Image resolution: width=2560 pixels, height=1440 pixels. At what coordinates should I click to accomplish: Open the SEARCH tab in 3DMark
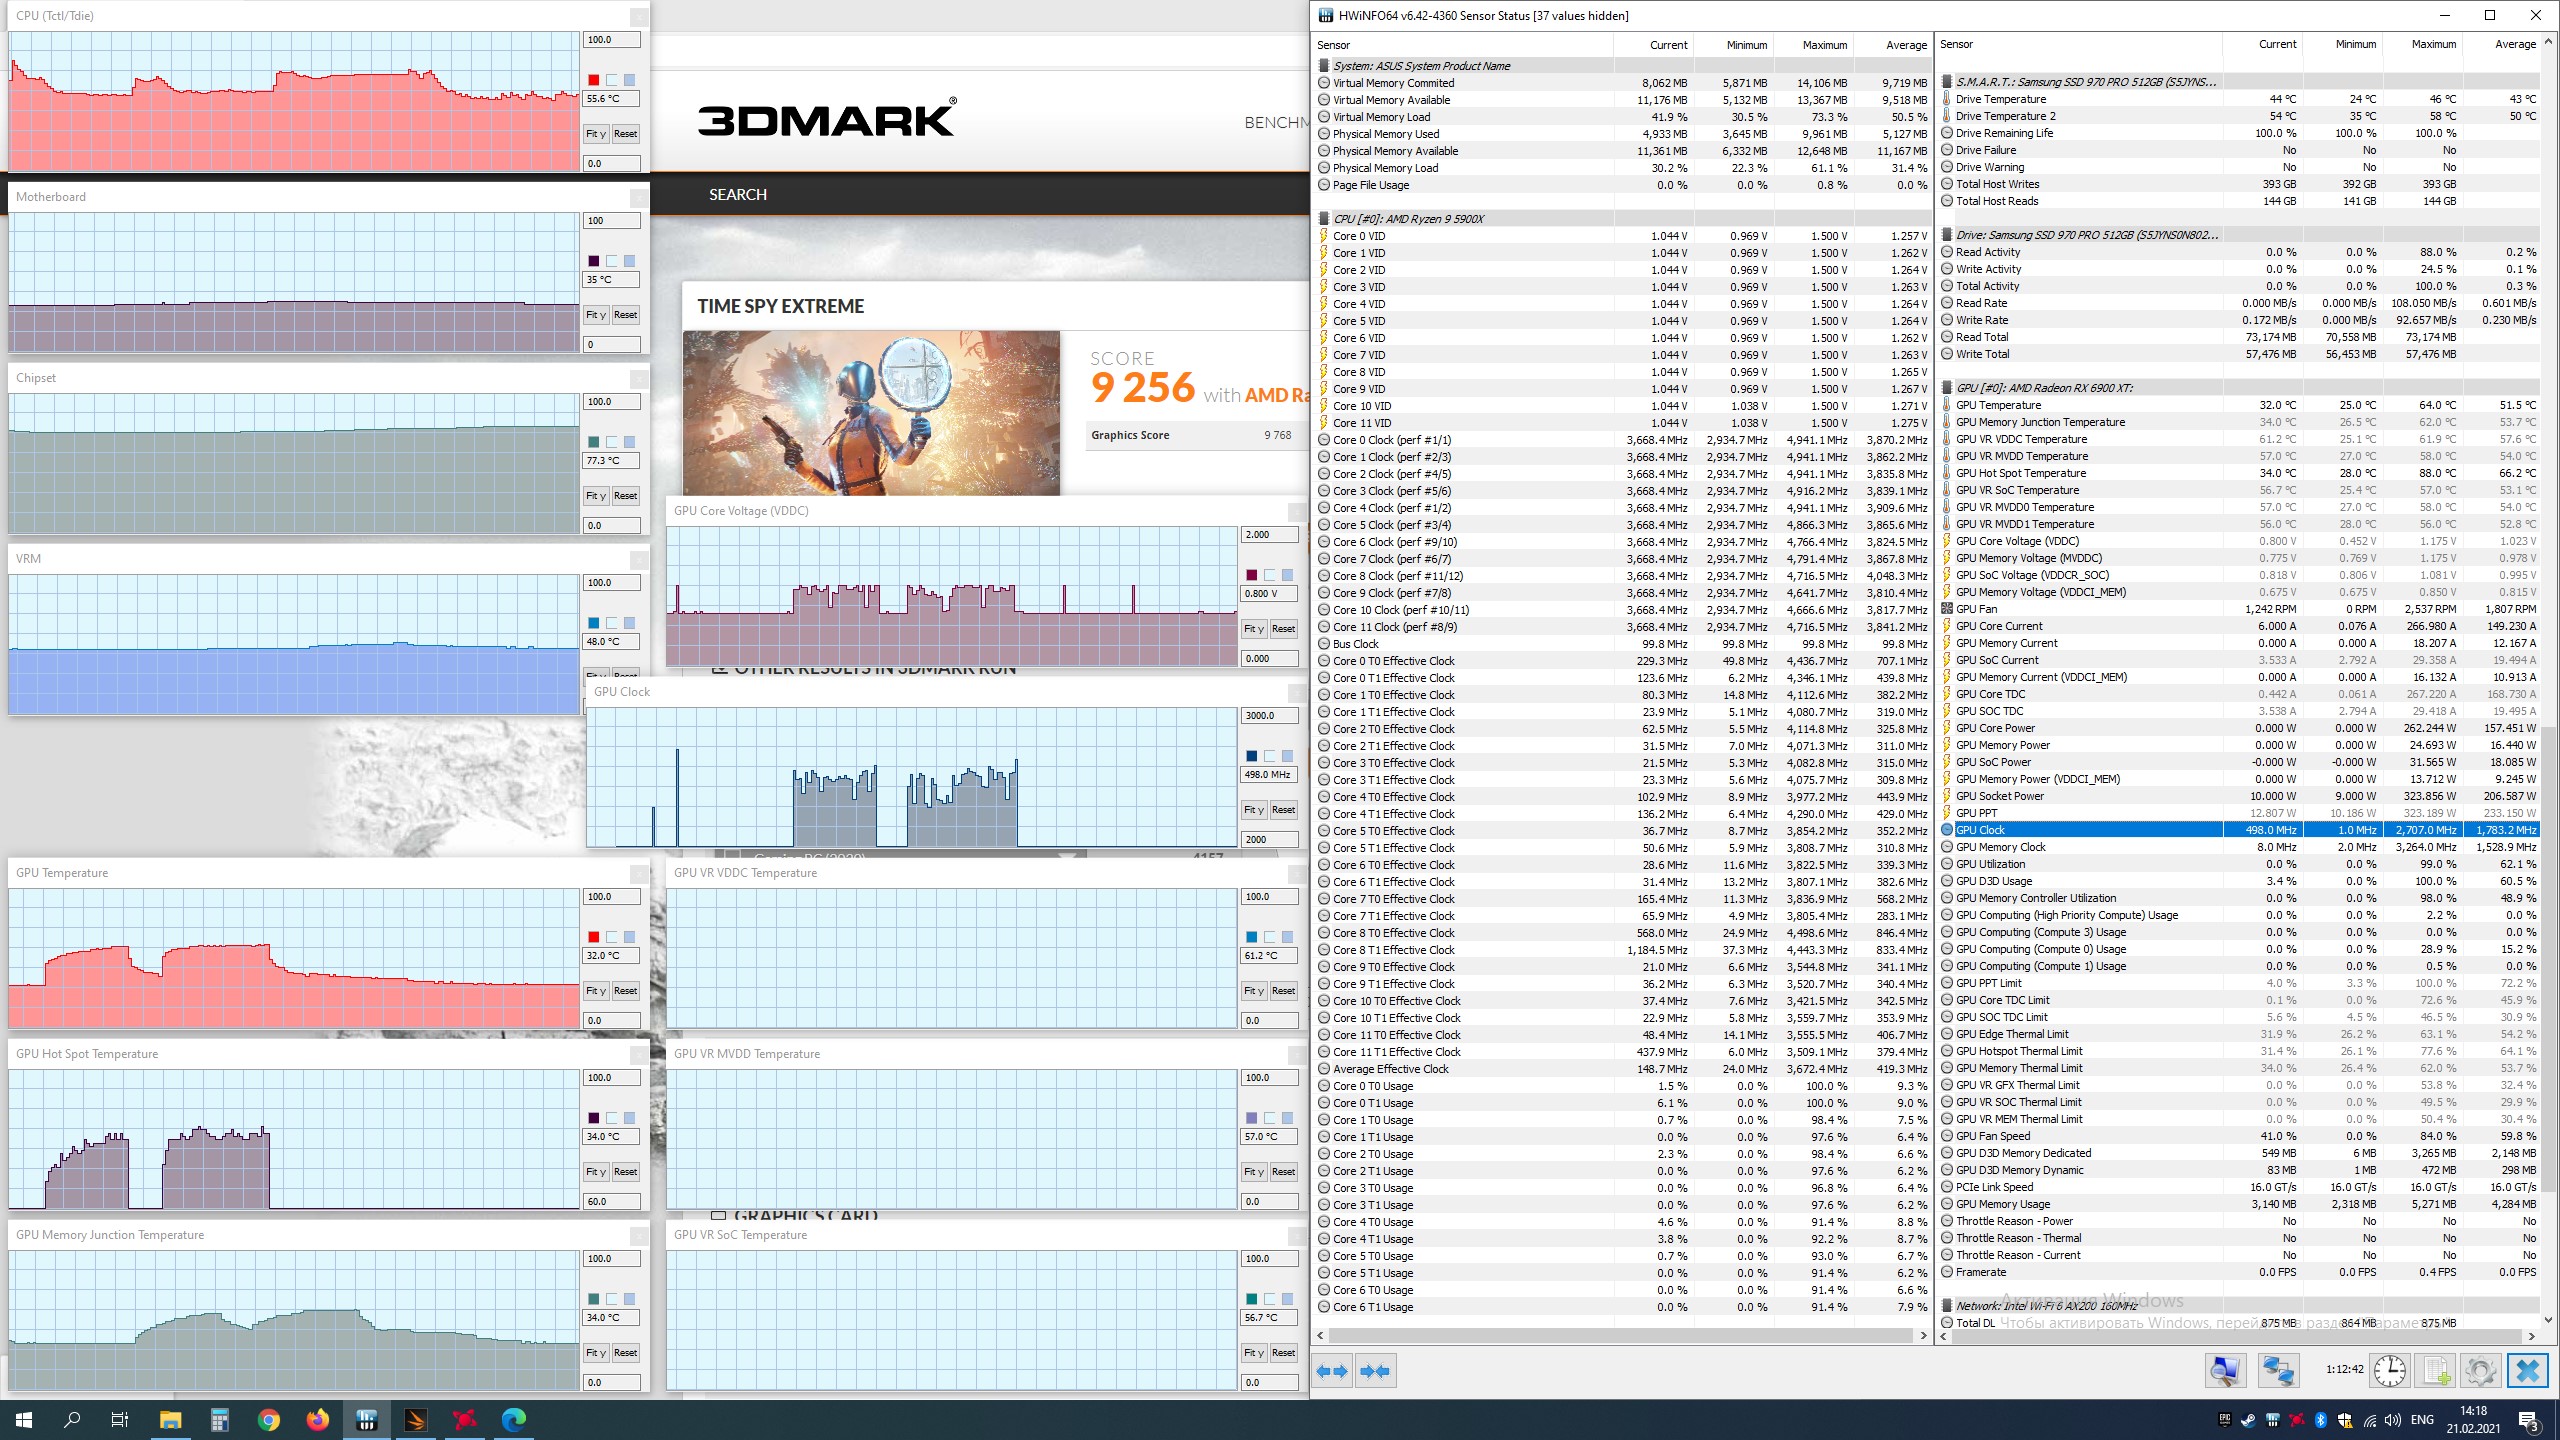(738, 195)
